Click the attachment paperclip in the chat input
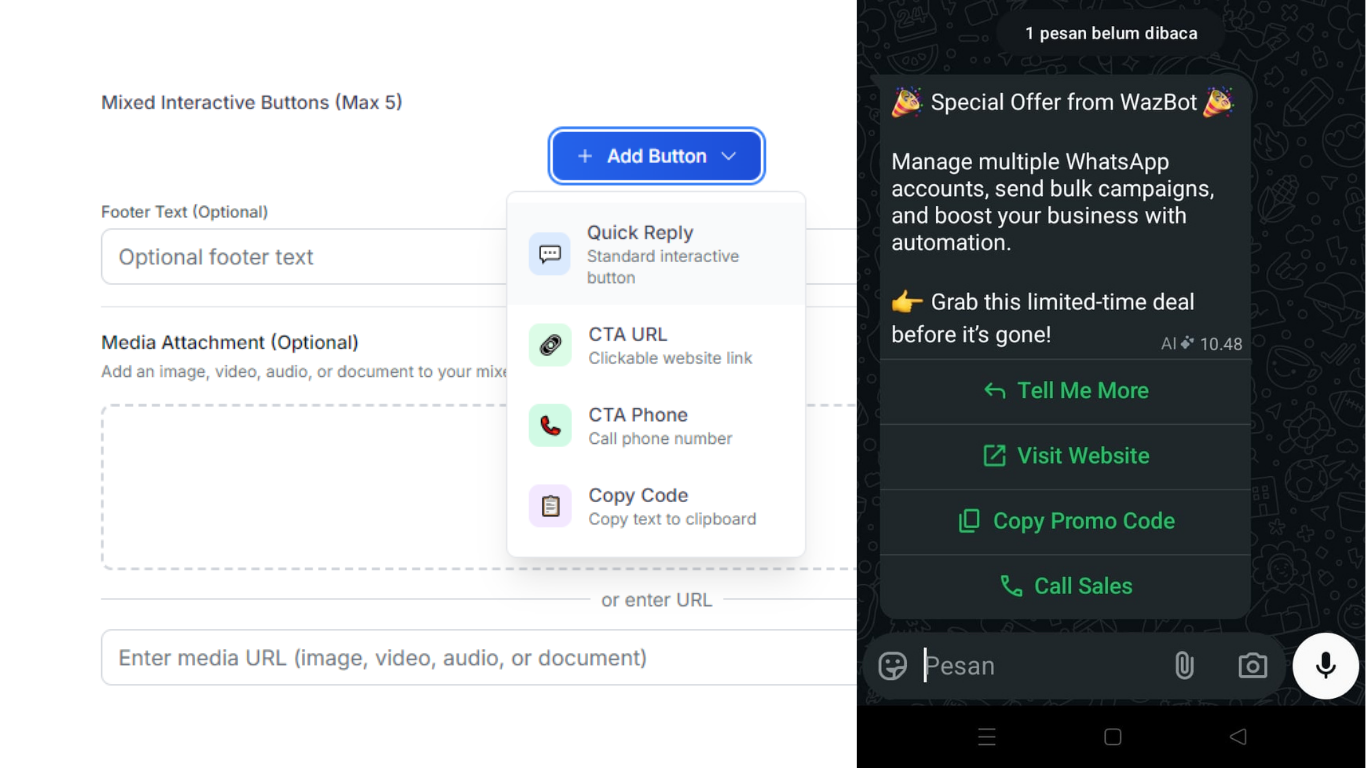This screenshot has width=1366, height=768. pos(1184,665)
